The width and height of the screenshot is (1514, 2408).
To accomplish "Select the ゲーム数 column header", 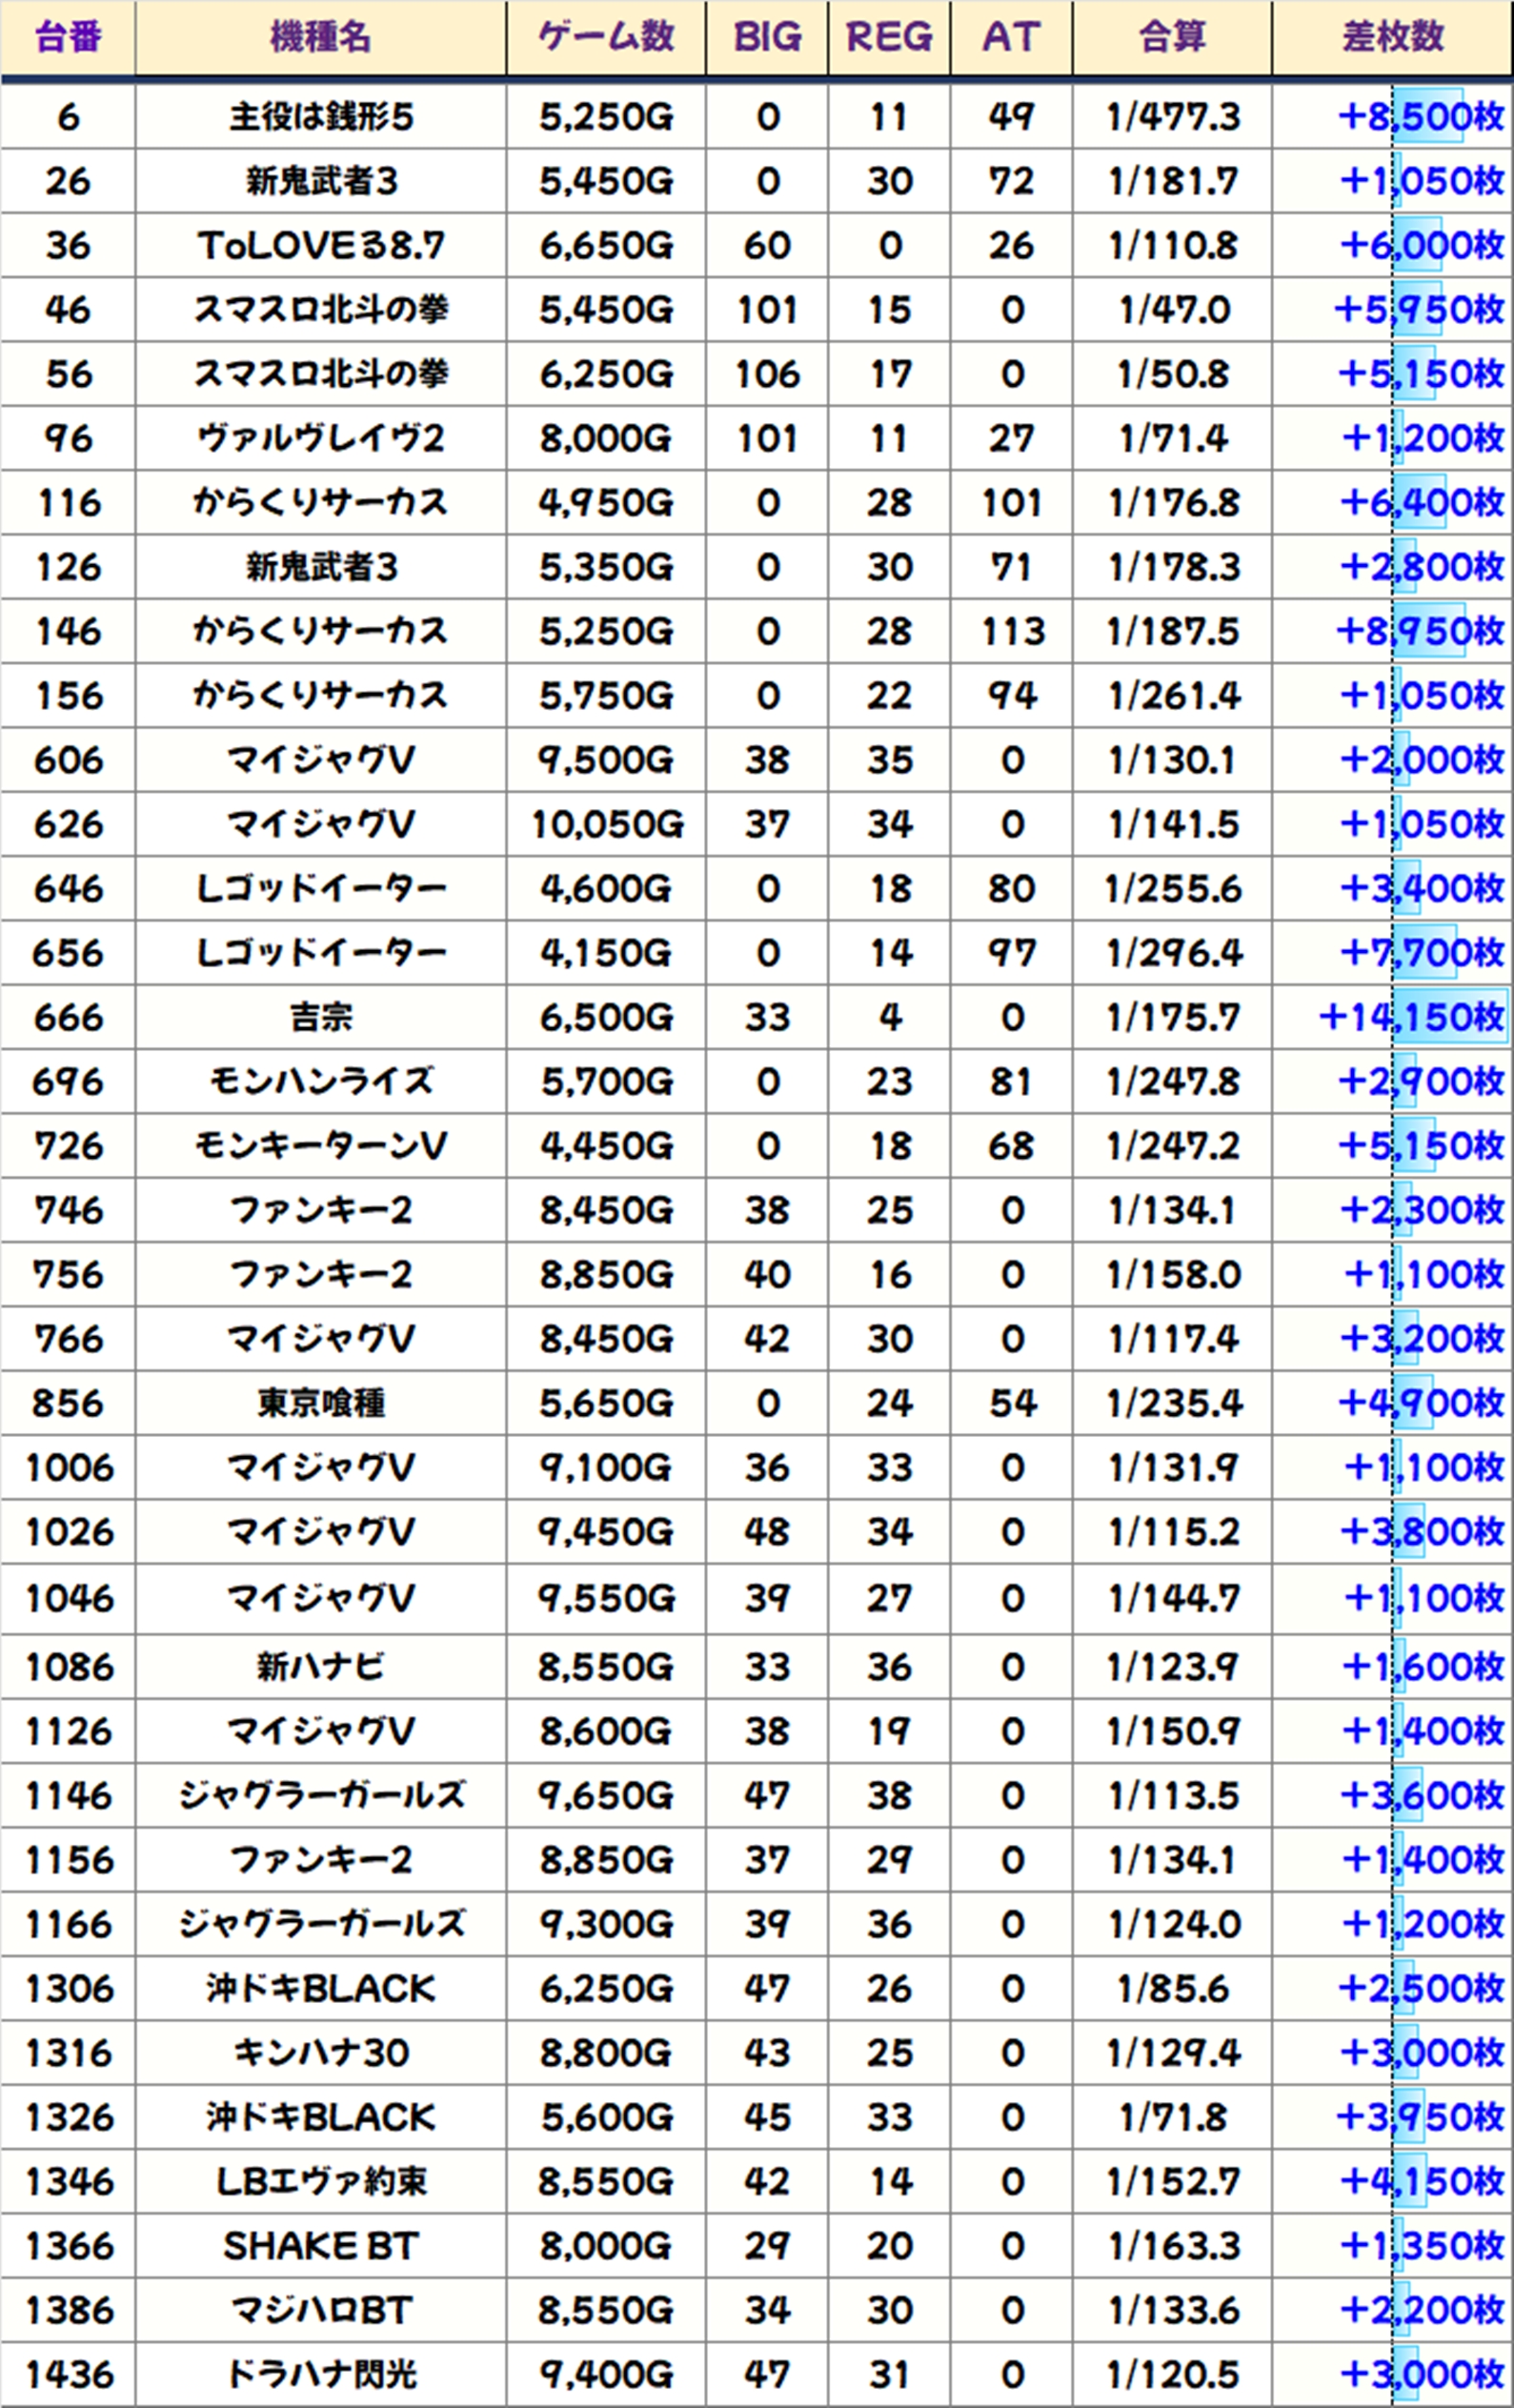I will point(606,38).
